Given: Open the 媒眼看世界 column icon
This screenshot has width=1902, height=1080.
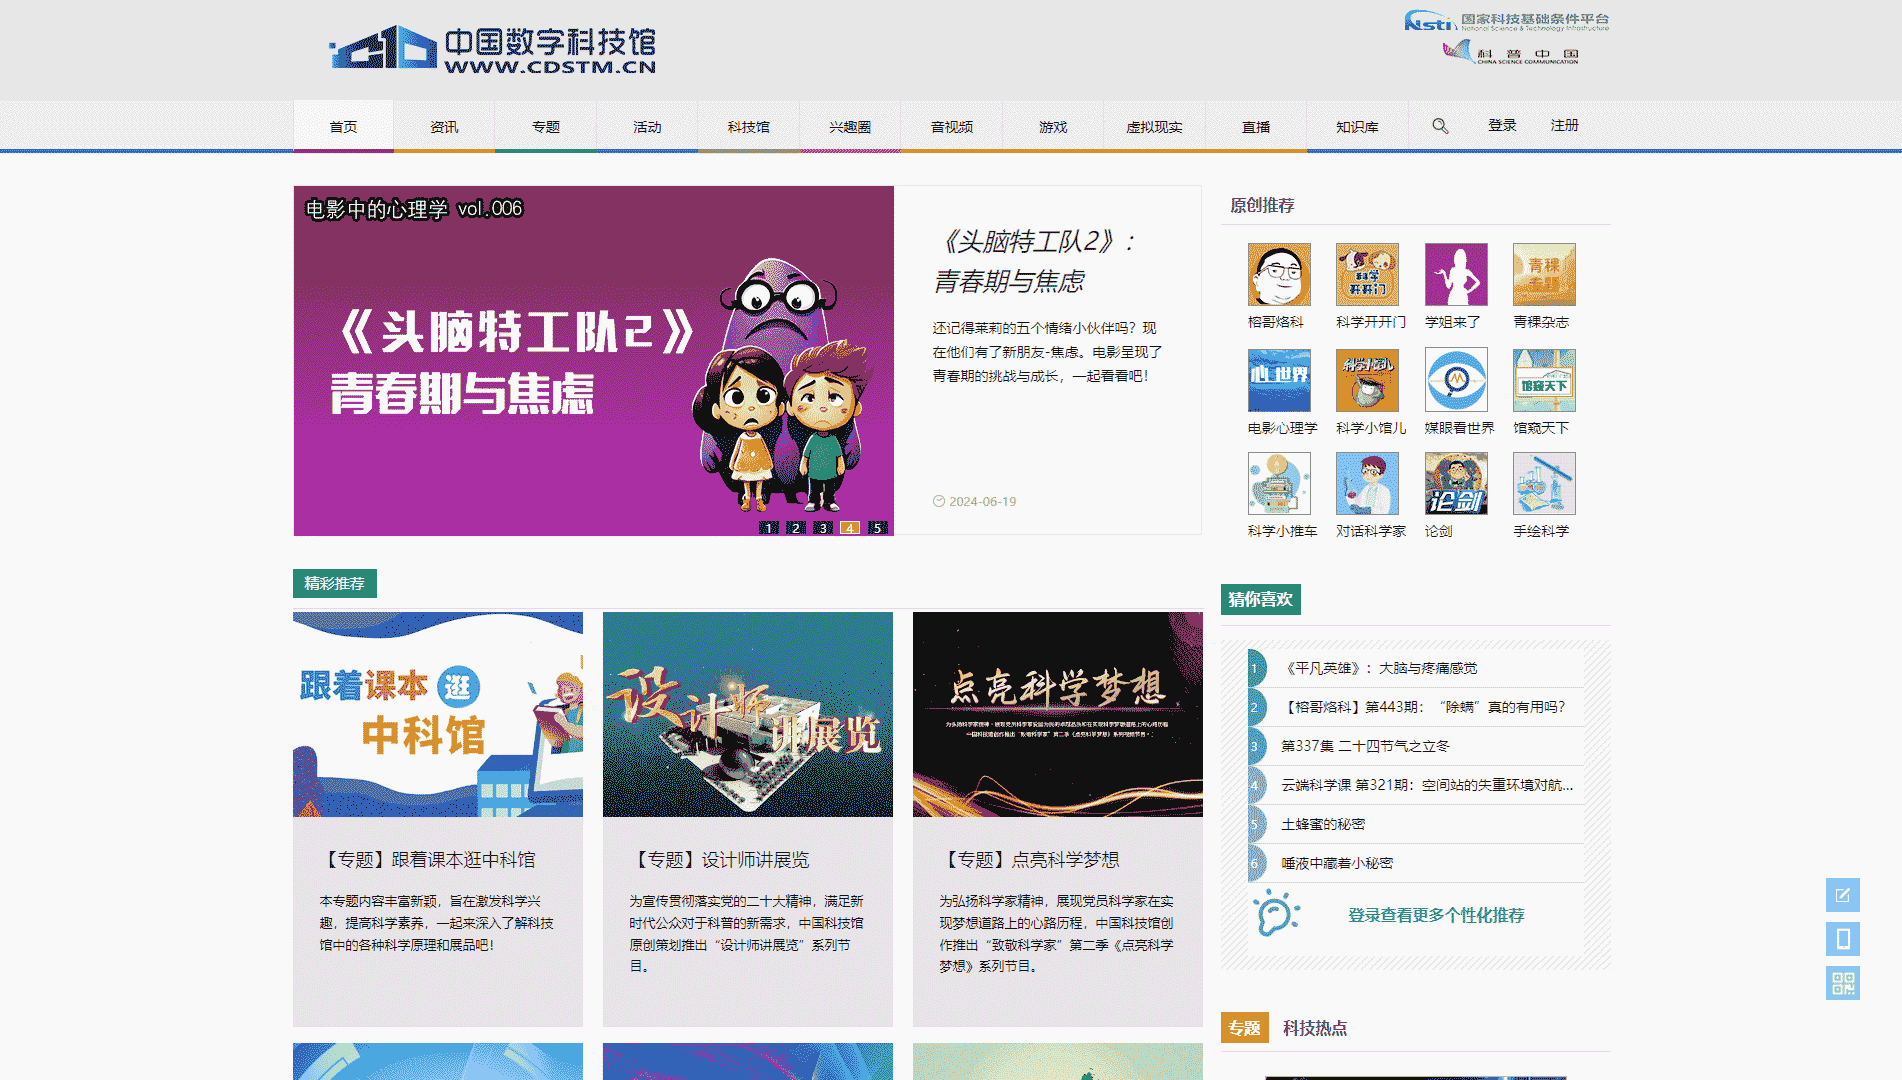Looking at the screenshot, I should [1456, 380].
